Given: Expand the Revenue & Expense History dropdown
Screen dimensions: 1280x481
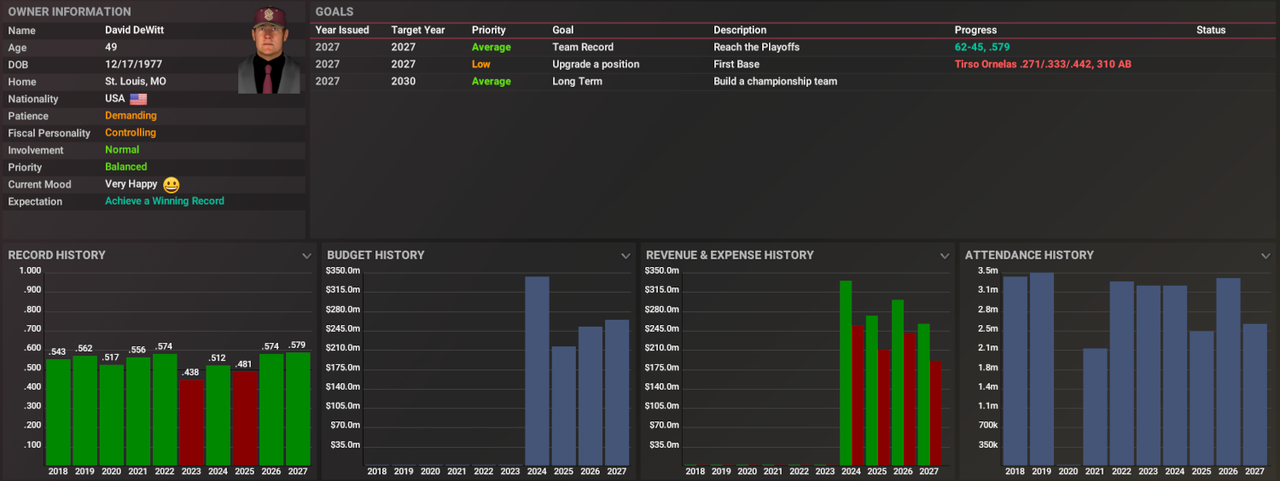Looking at the screenshot, I should pos(944,256).
